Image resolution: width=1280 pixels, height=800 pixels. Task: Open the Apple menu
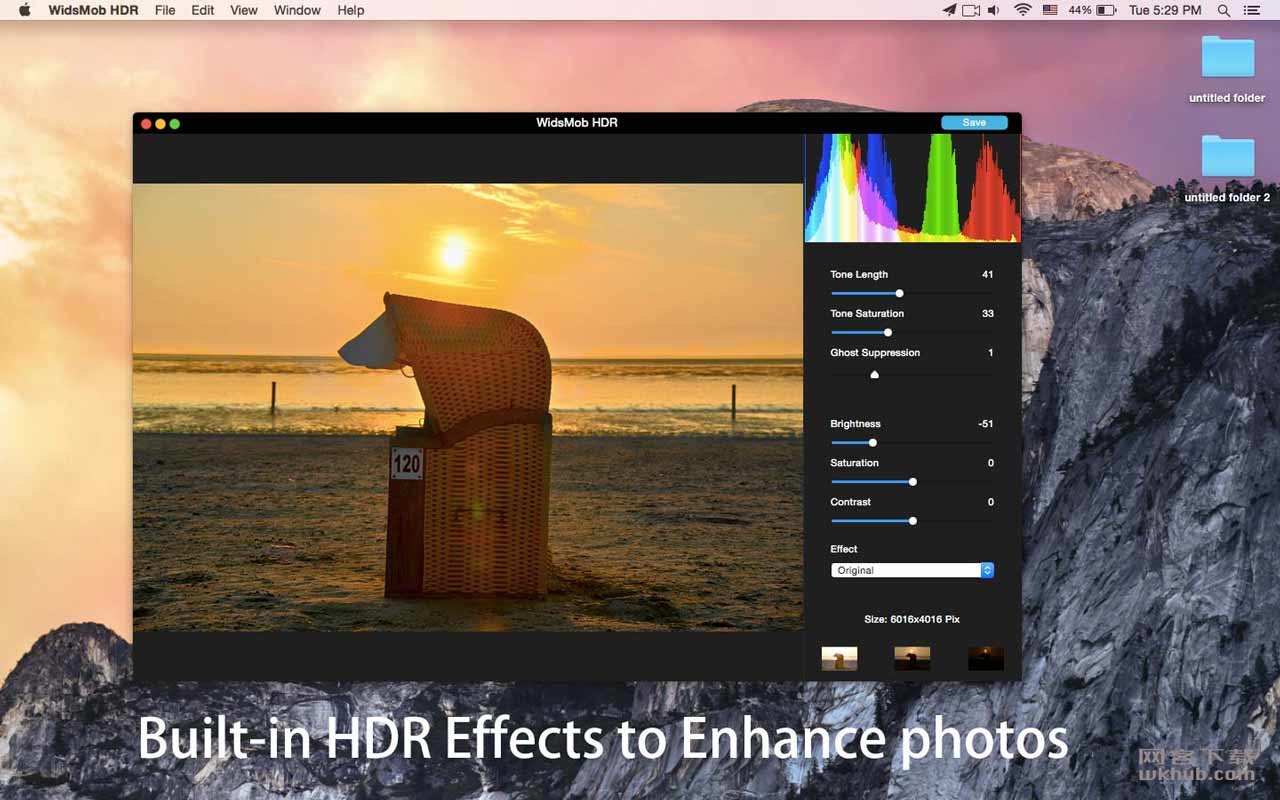[25, 10]
